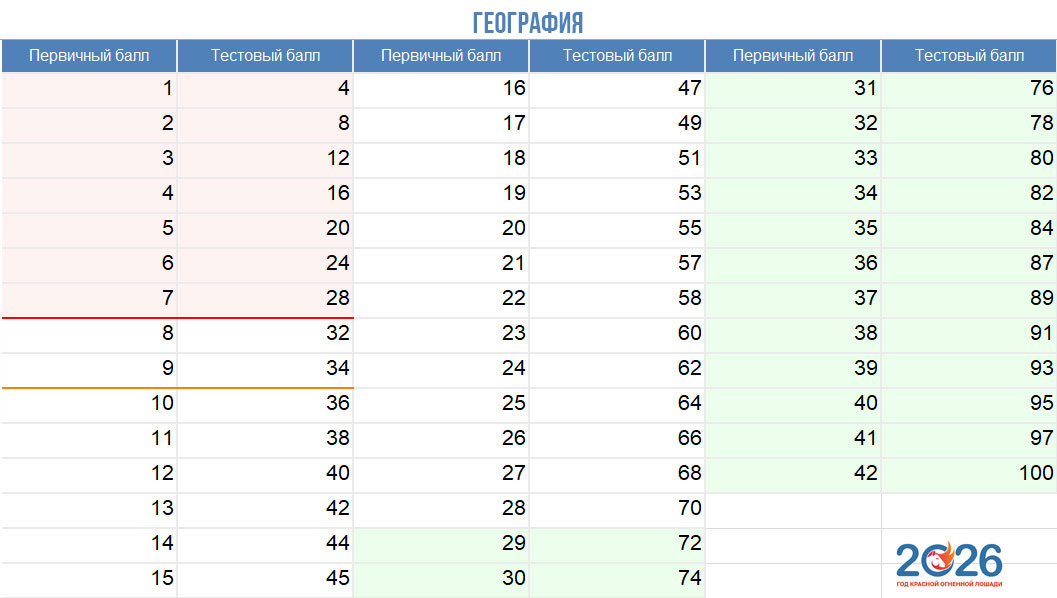
Task: Click the middle Тестовый балл column header
Action: coord(617,56)
